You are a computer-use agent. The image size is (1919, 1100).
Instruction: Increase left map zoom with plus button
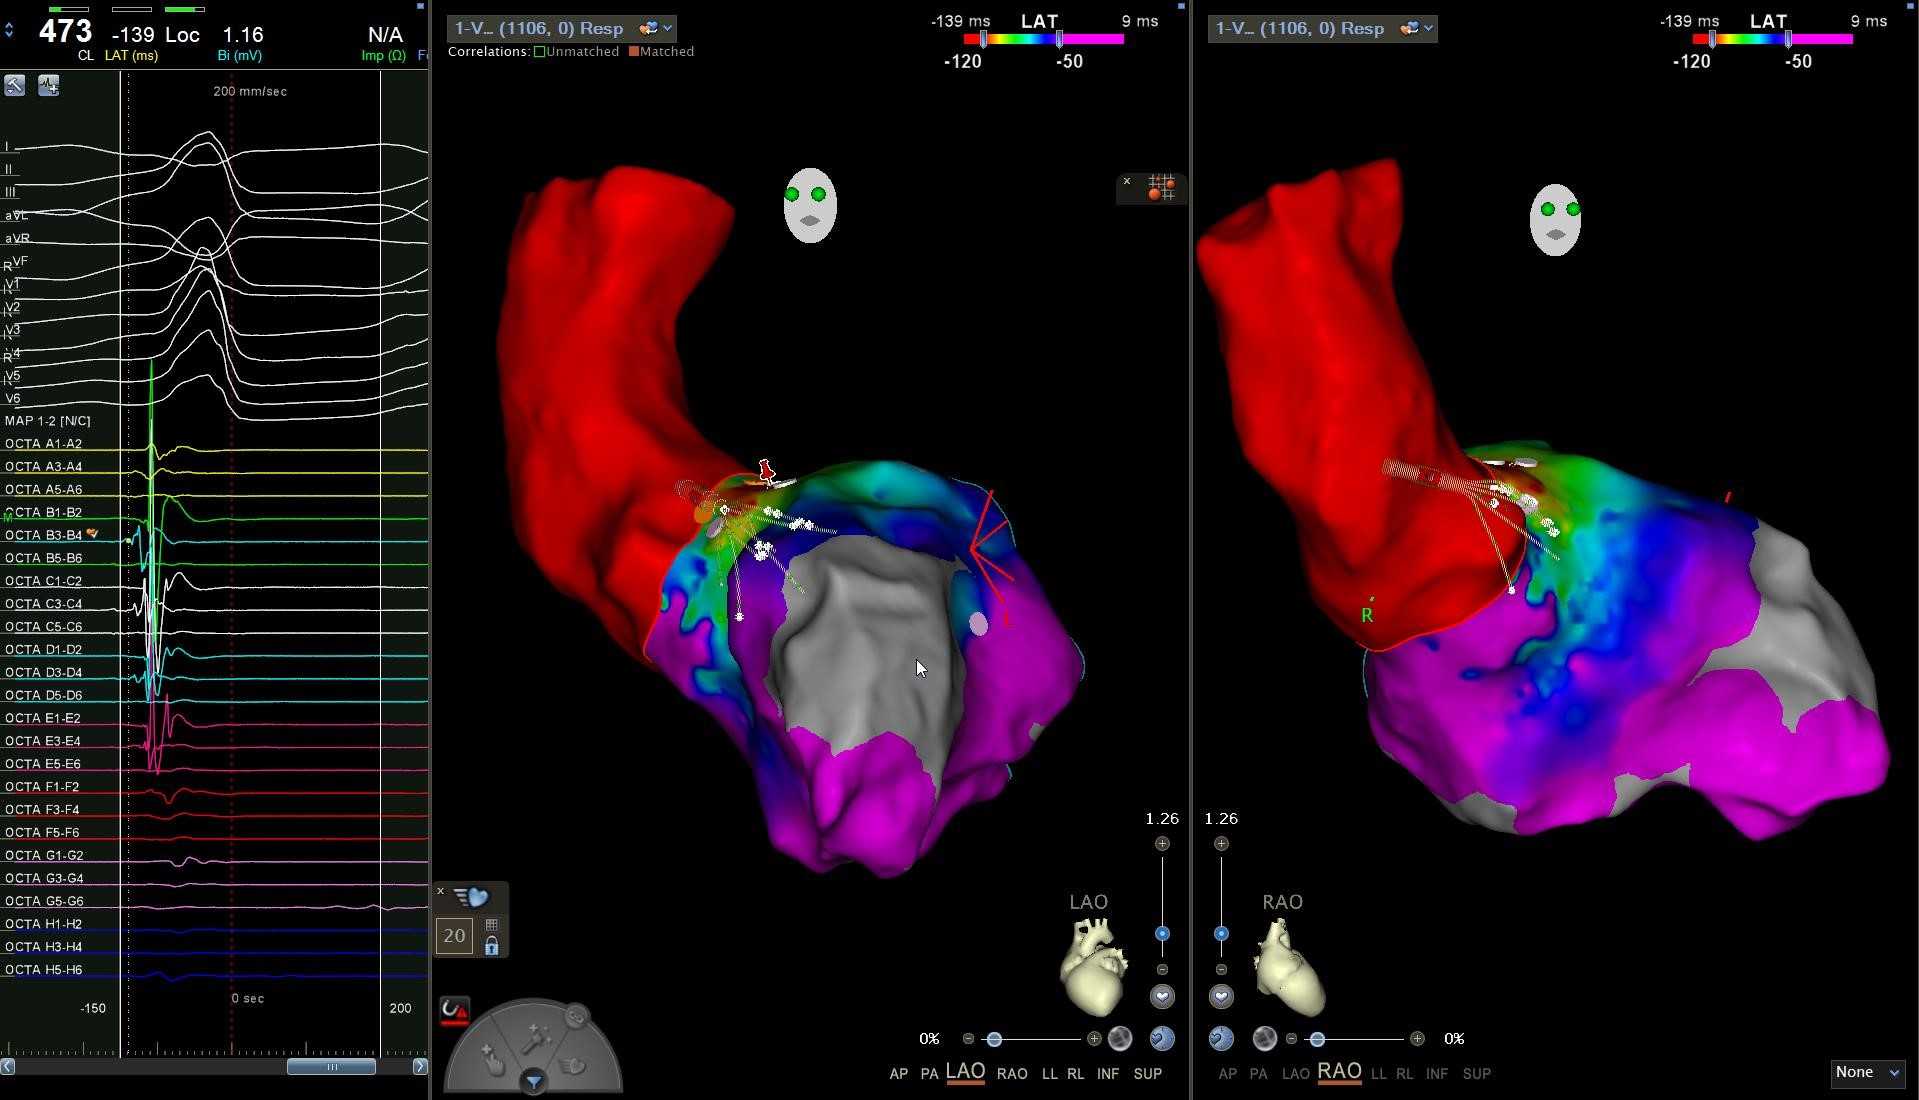[1162, 844]
